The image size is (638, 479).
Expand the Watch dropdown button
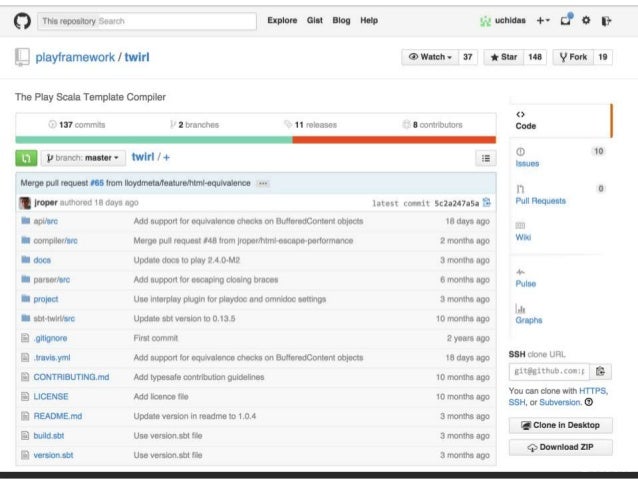click(x=430, y=57)
